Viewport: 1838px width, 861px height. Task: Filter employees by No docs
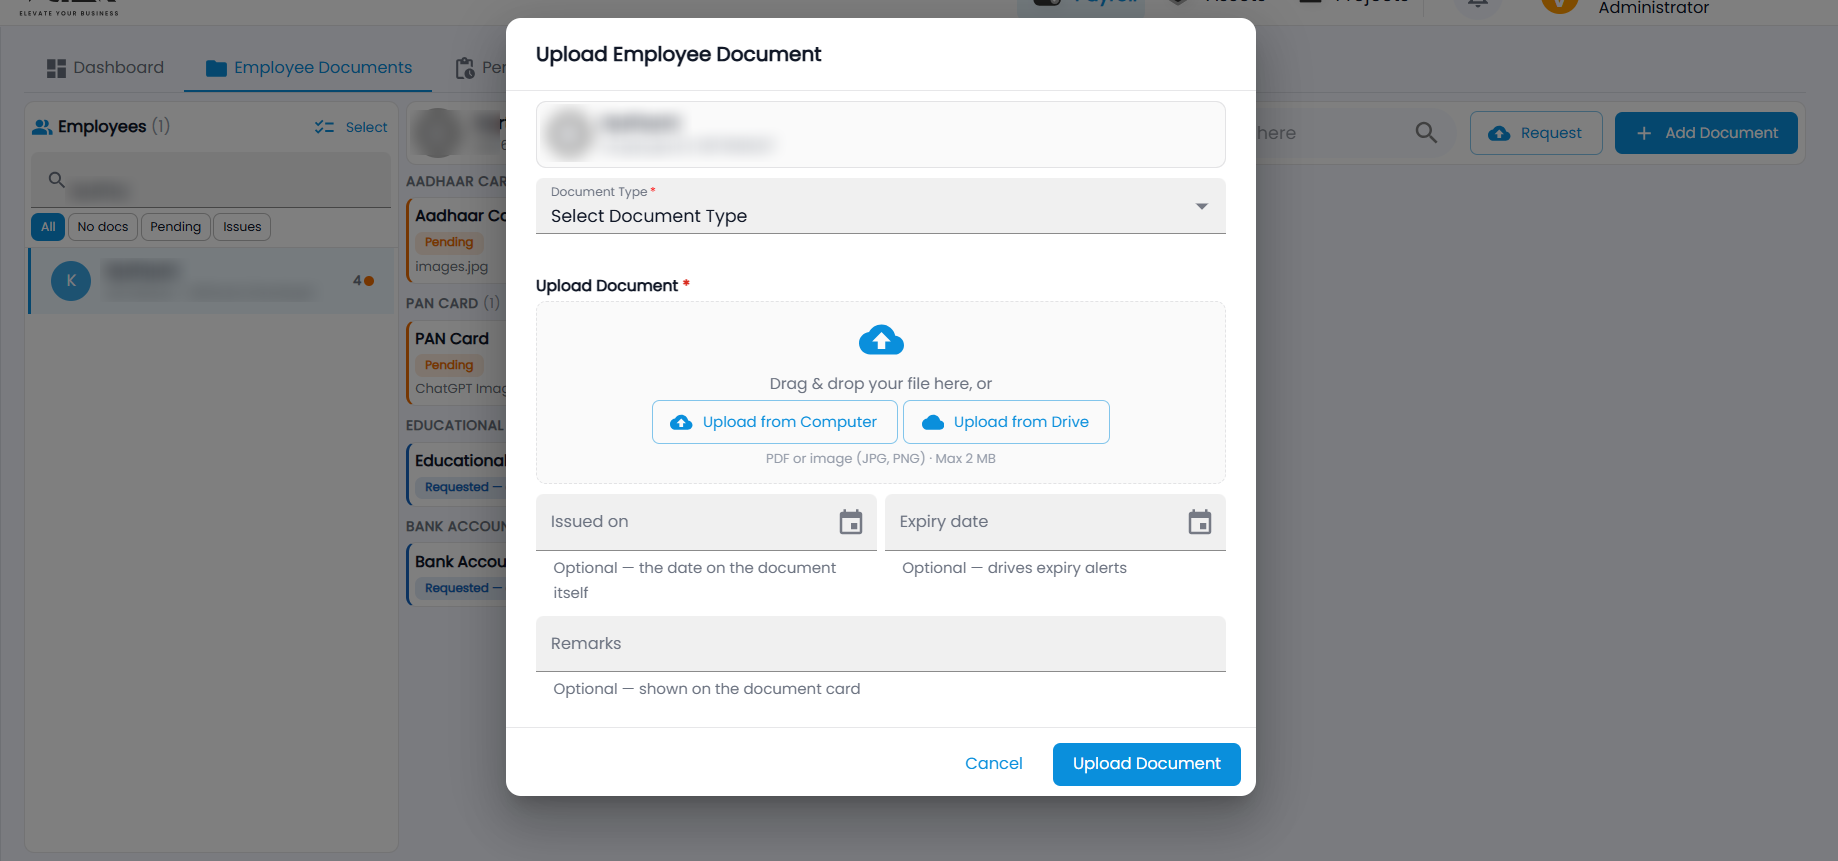[103, 227]
